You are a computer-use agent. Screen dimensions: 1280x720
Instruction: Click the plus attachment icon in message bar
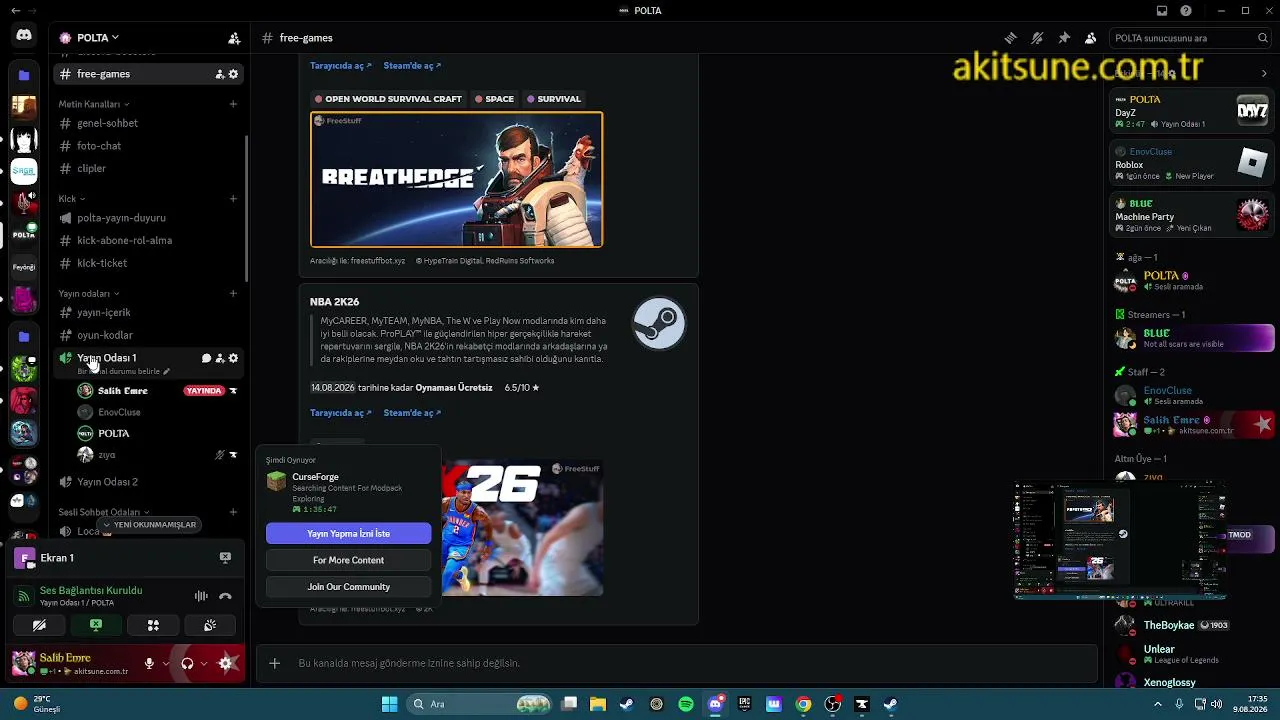click(x=274, y=663)
